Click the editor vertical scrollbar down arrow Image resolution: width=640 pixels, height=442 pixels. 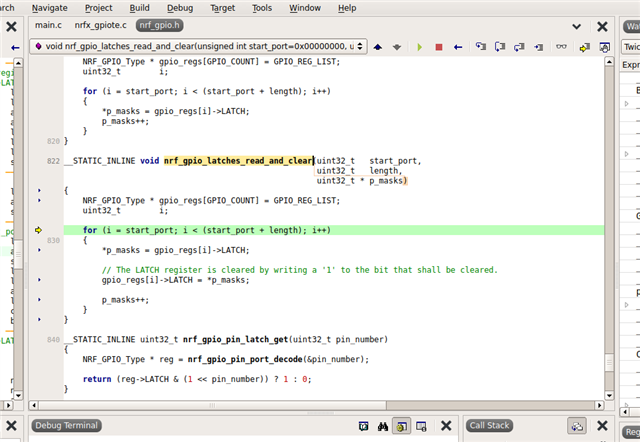click(609, 395)
